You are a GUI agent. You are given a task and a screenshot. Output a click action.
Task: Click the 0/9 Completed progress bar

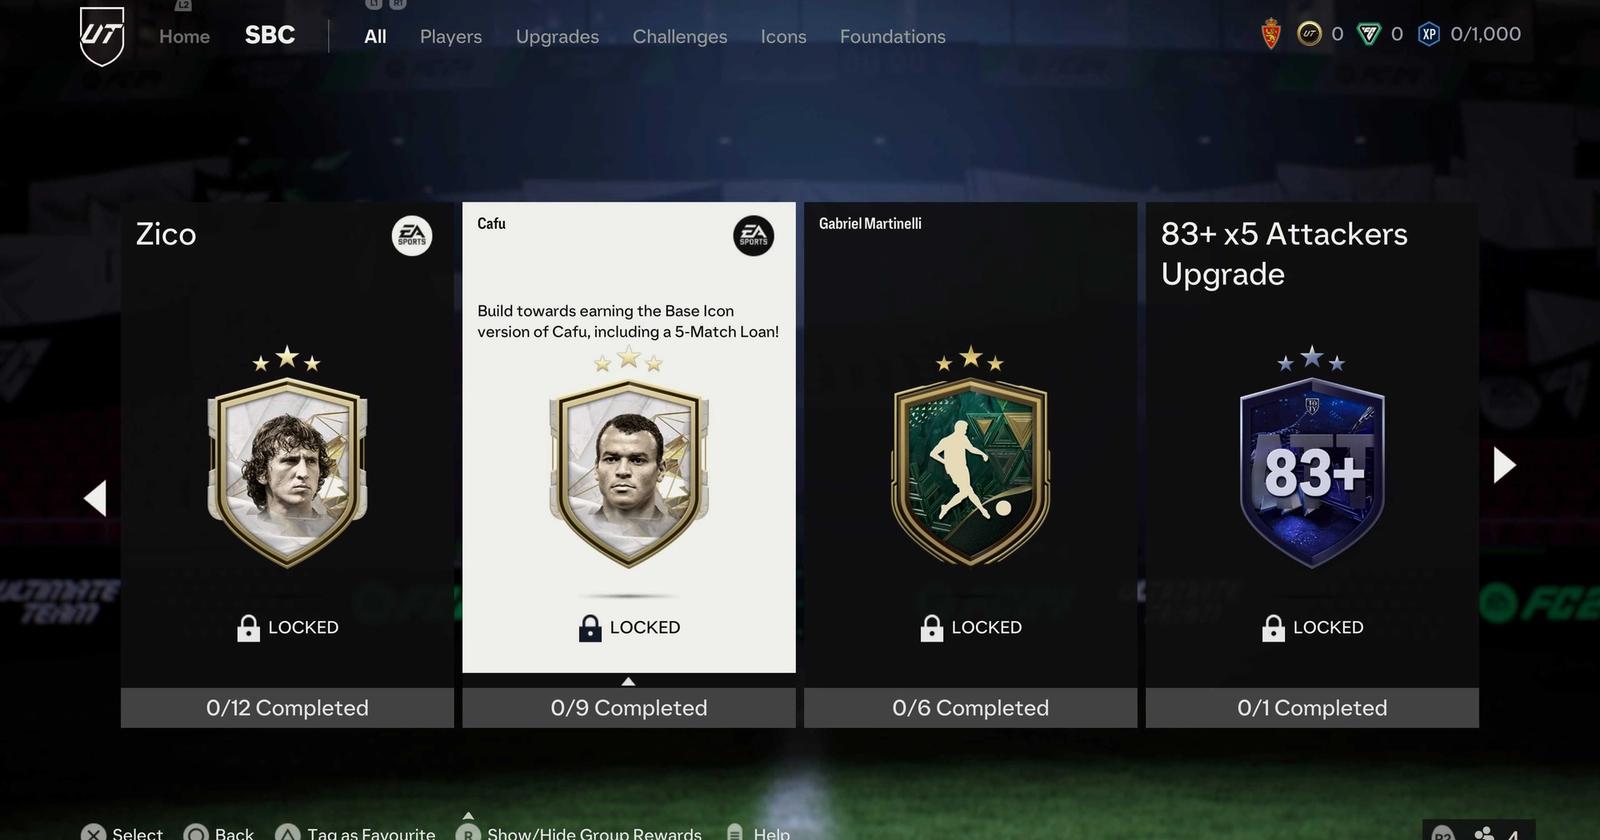pos(629,707)
